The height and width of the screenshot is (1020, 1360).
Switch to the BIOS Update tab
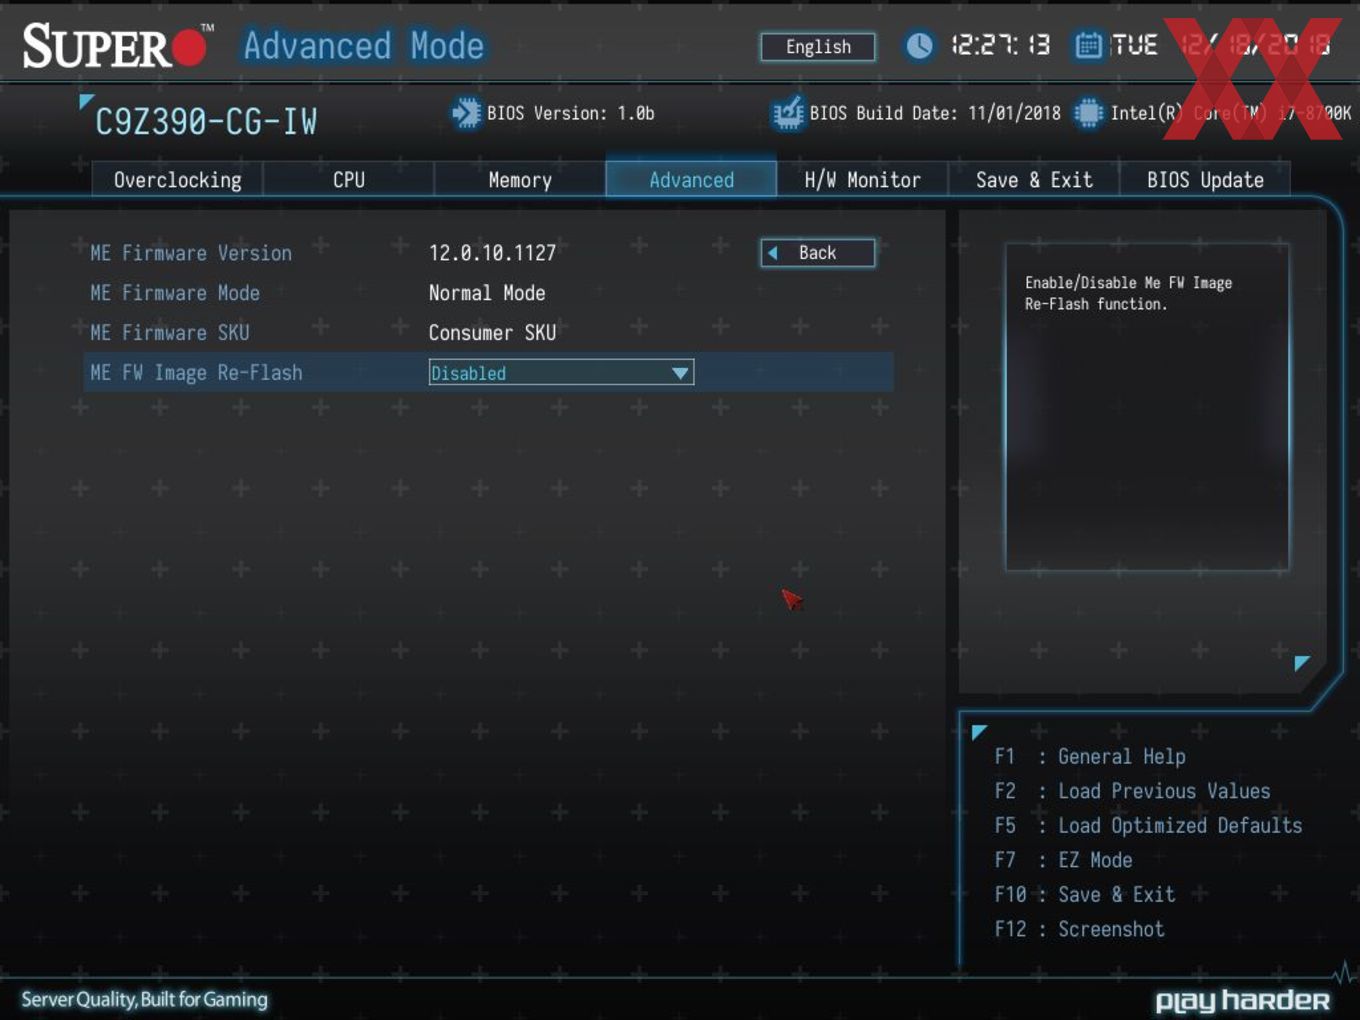coord(1205,180)
